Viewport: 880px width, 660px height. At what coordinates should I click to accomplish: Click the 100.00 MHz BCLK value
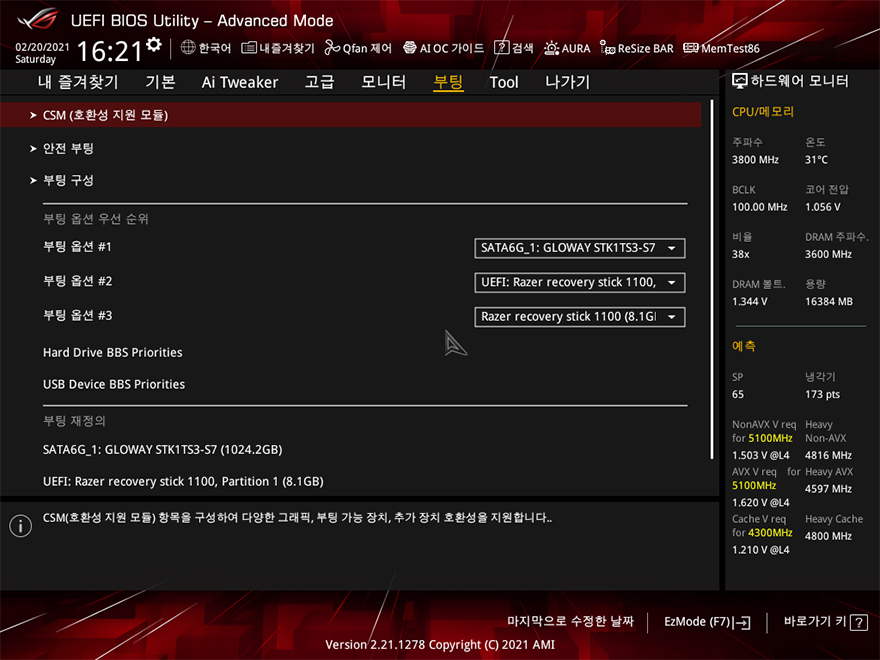coord(759,207)
